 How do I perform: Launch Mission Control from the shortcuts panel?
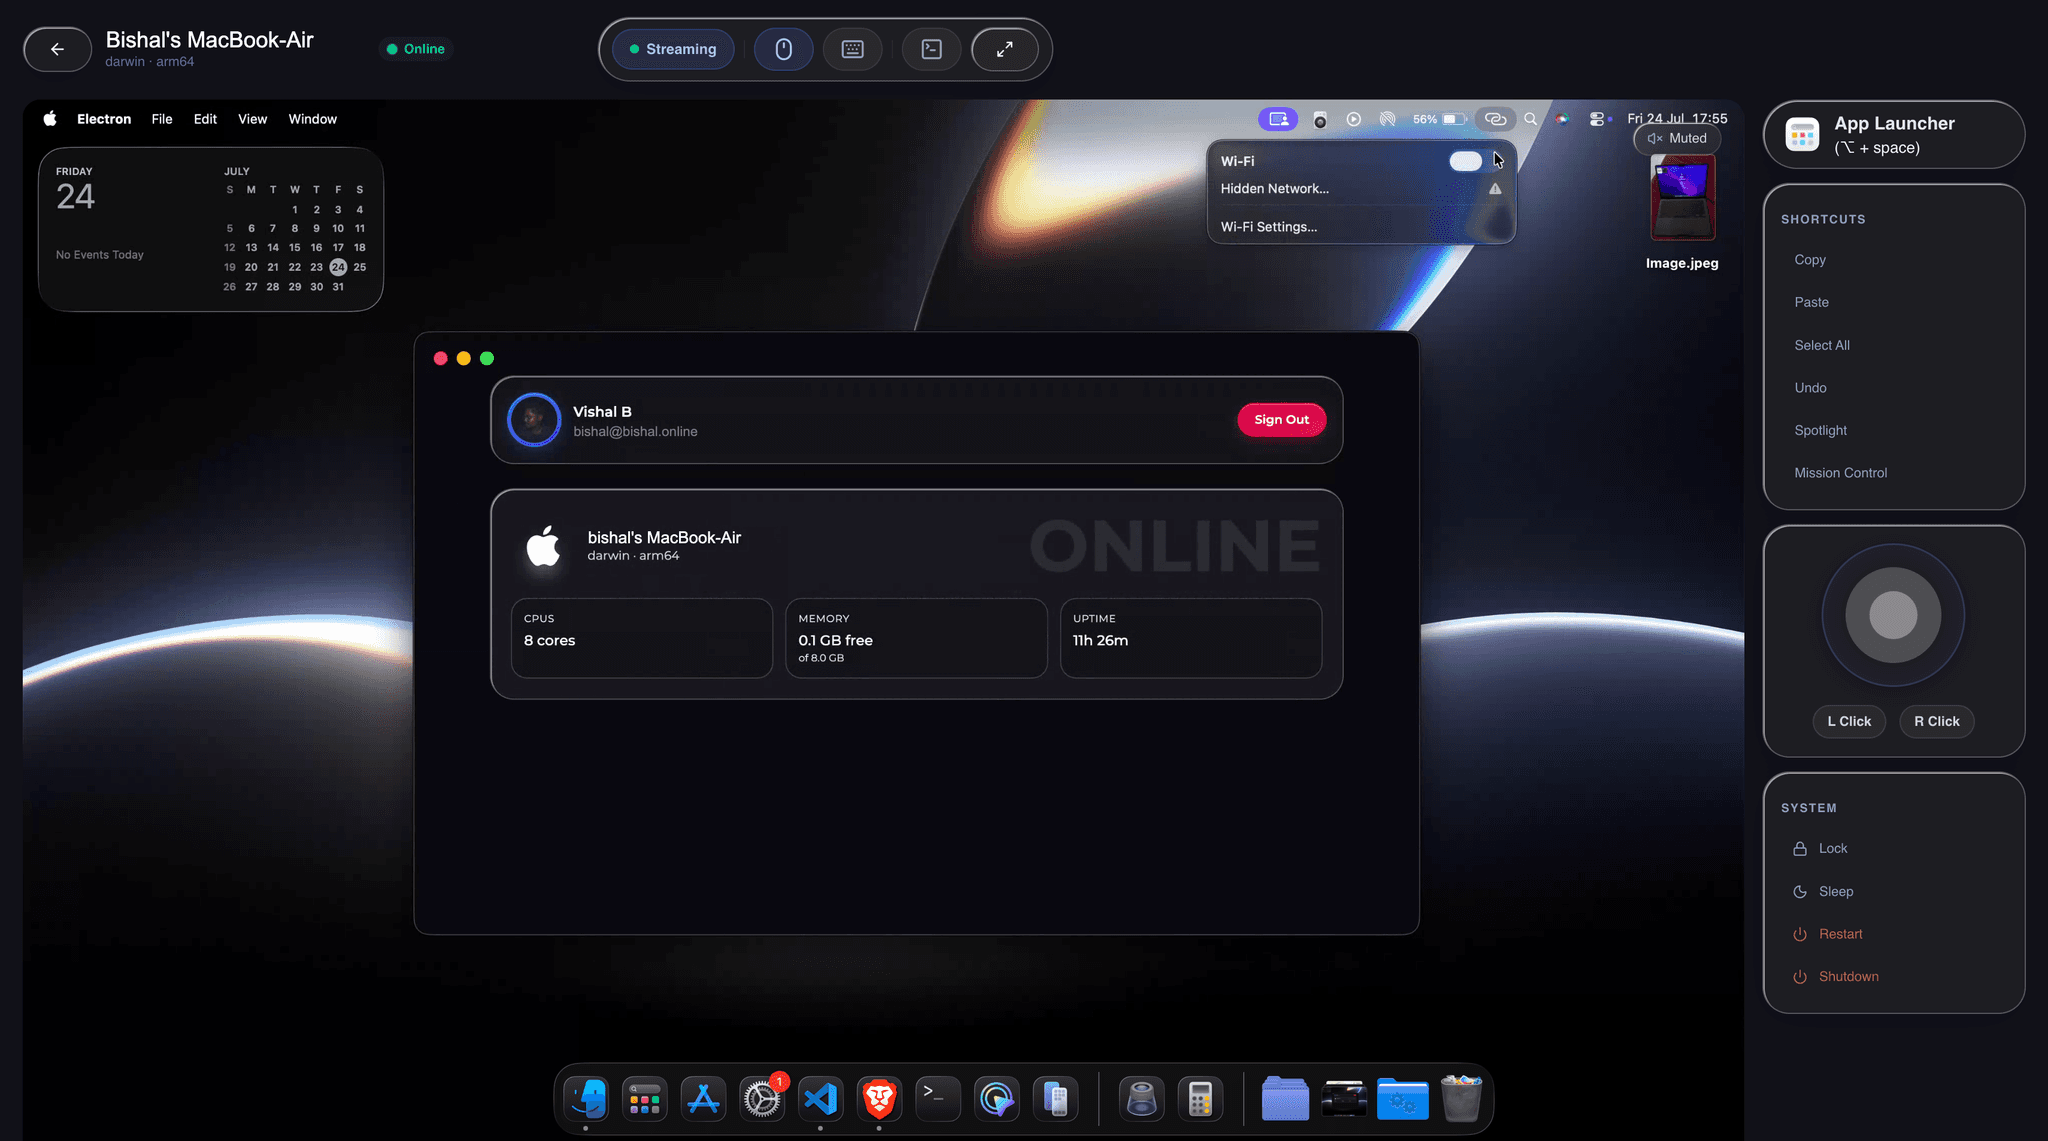[x=1840, y=473]
